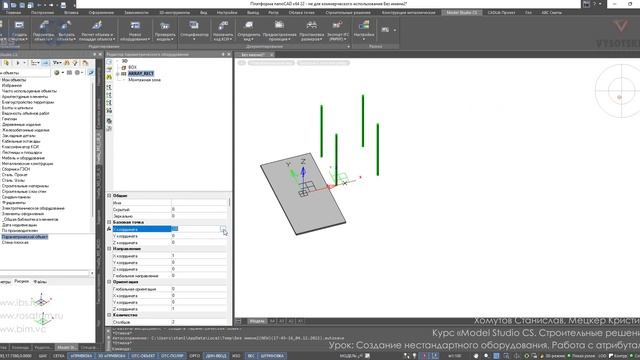640x360 pixels.
Task: Select BOX item in editor tree
Action: [132, 67]
